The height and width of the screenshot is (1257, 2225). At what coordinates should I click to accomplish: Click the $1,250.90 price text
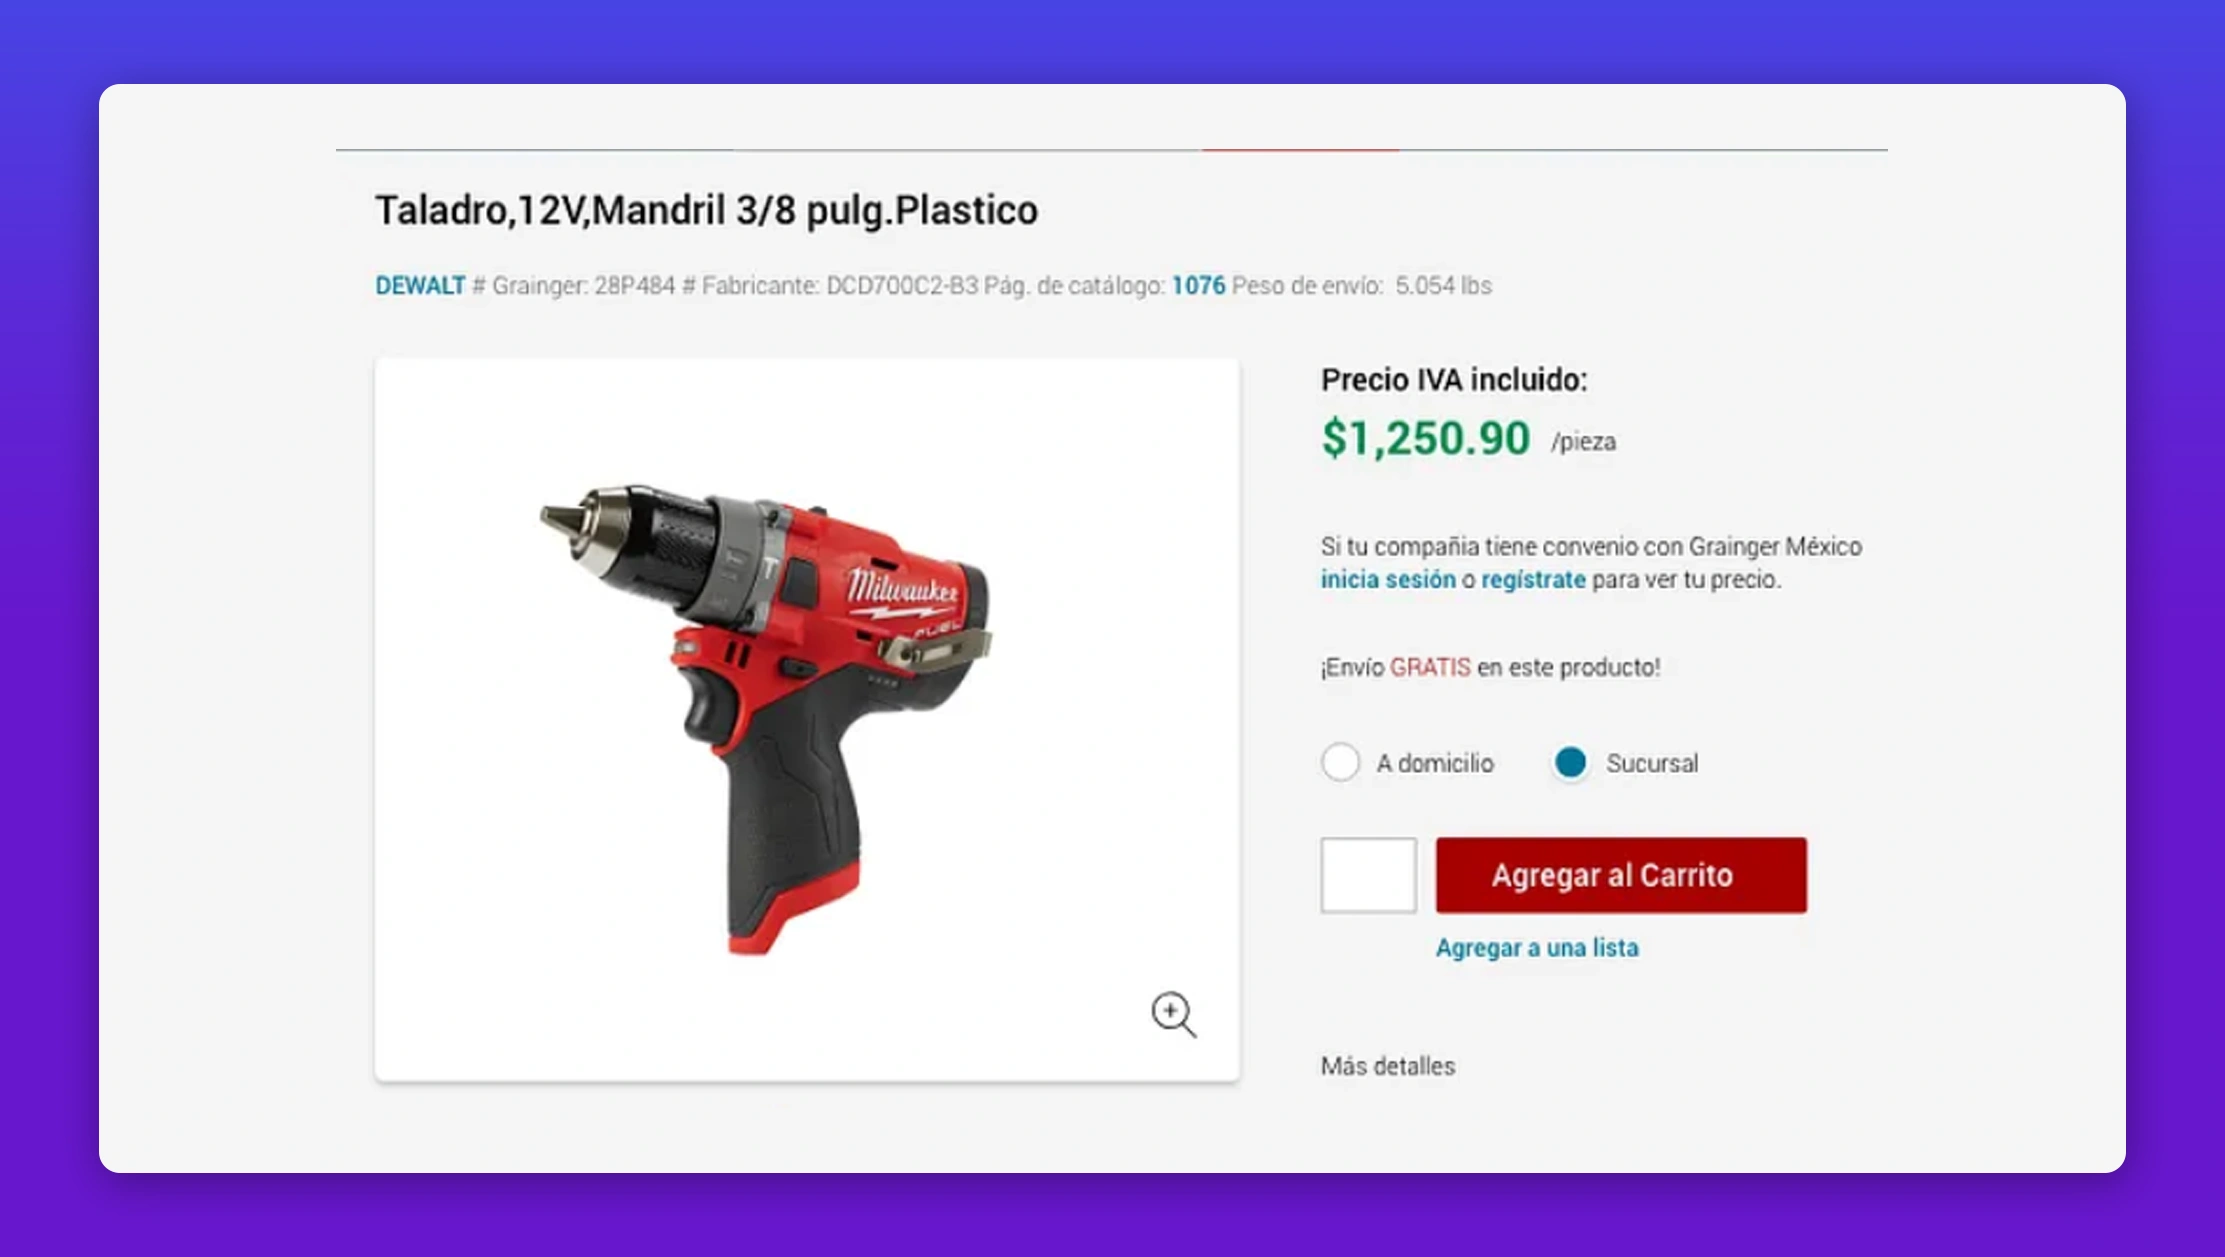click(1425, 438)
